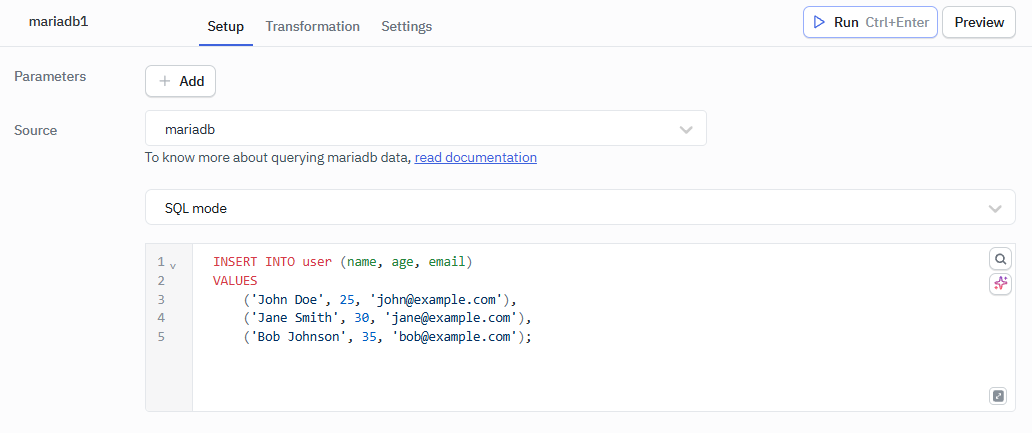Open the search icon in the SQL editor
The image size is (1032, 433).
pos(999,259)
